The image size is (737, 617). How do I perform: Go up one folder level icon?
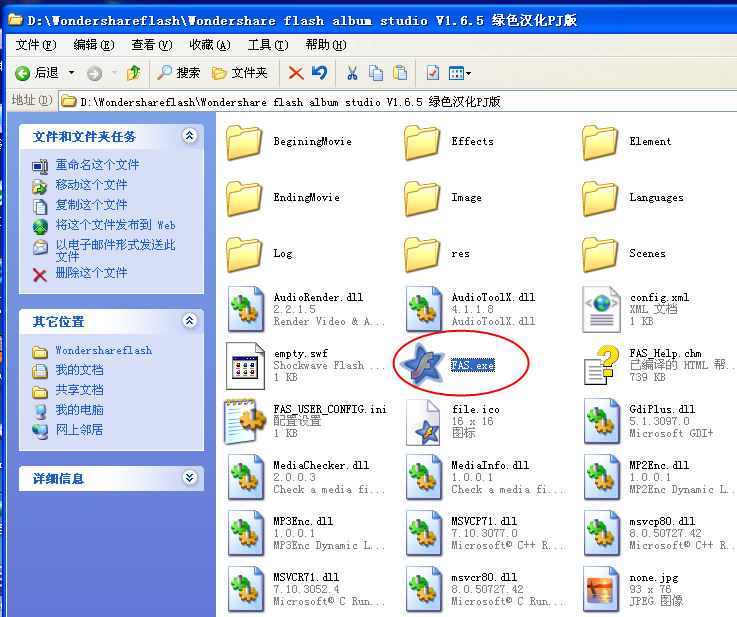(x=133, y=73)
